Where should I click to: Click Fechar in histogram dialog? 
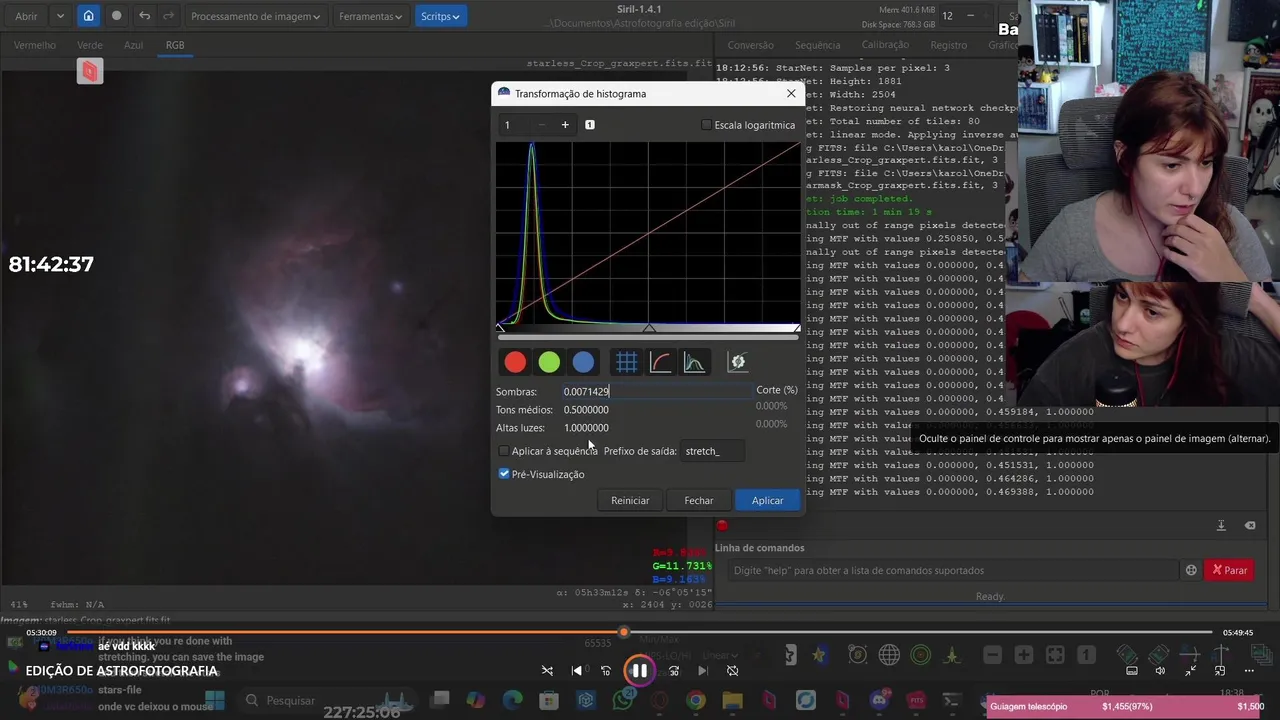point(699,500)
